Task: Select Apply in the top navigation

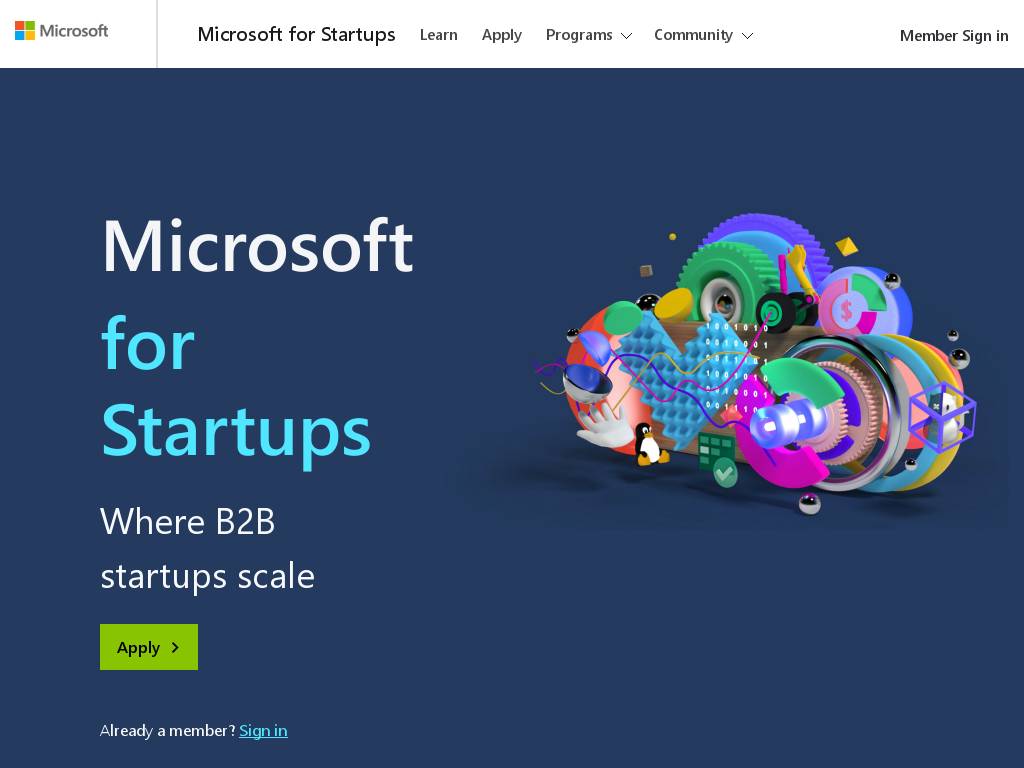Action: pos(501,35)
